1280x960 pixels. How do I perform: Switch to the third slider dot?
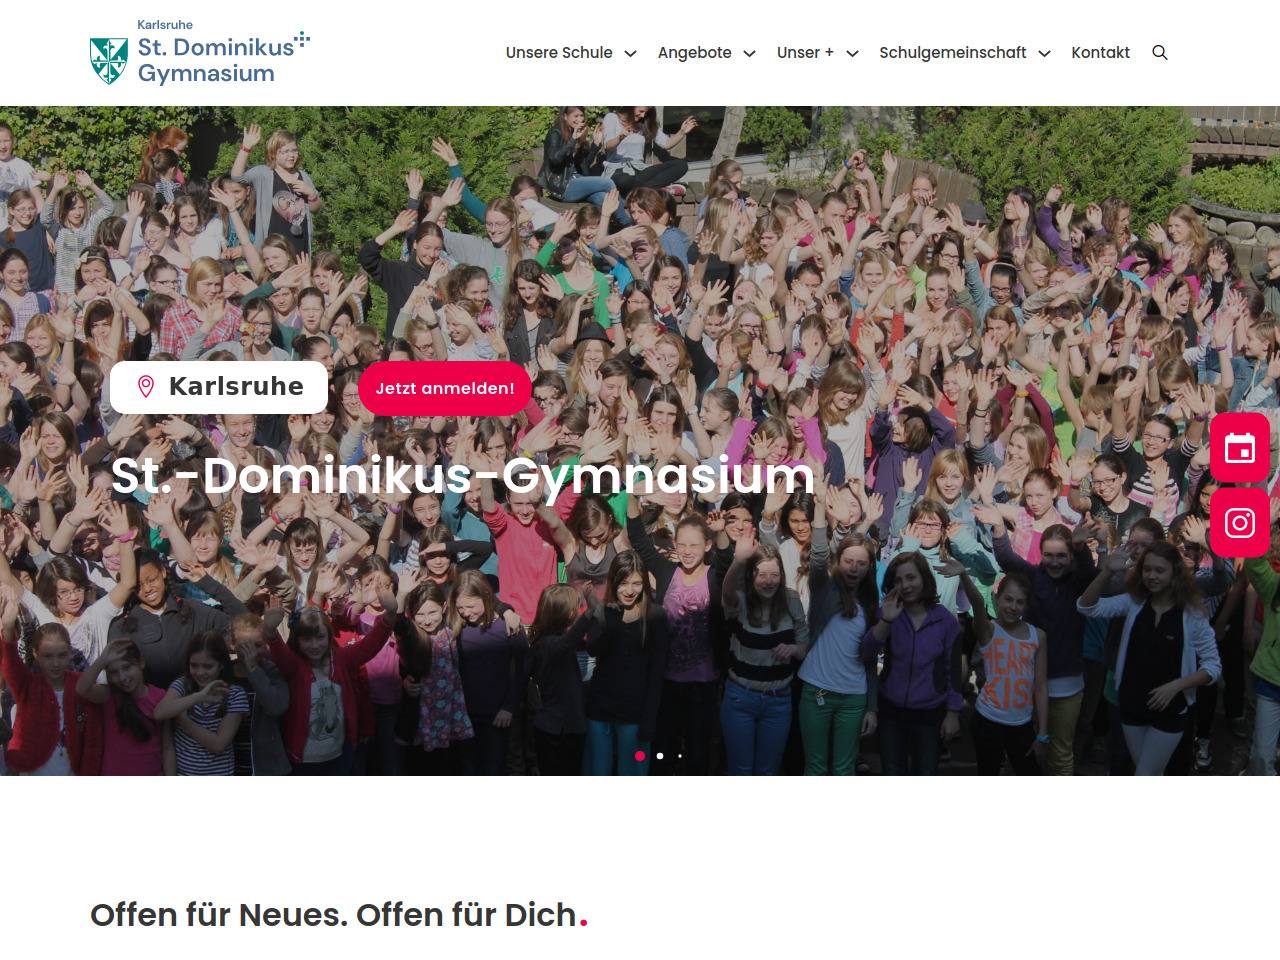coord(680,756)
